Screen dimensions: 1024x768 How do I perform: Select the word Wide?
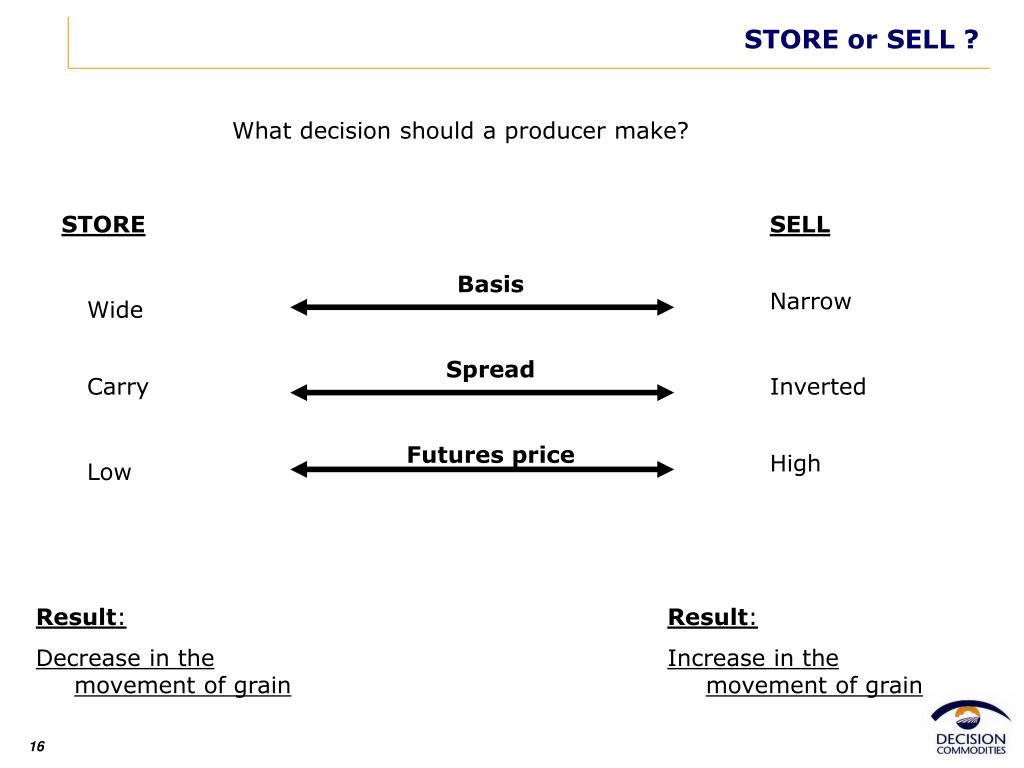(x=115, y=310)
